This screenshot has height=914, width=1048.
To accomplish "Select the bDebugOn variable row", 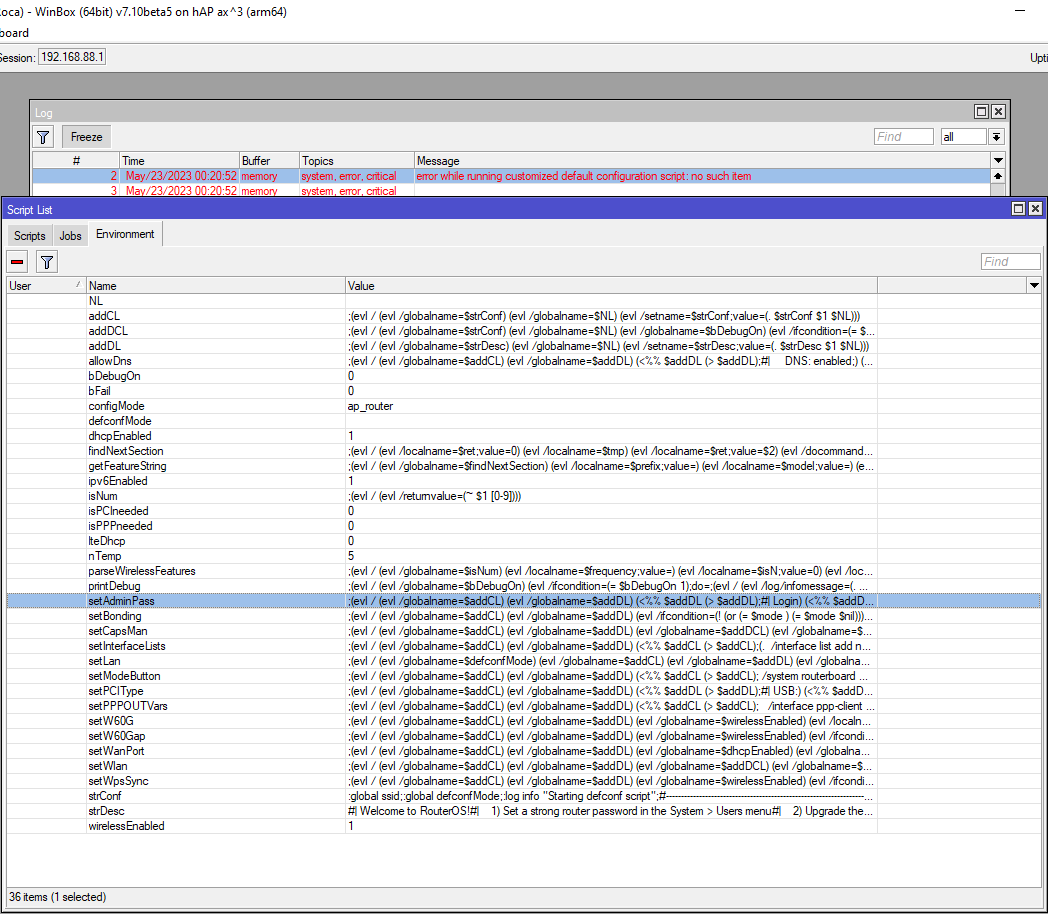I will [x=523, y=376].
